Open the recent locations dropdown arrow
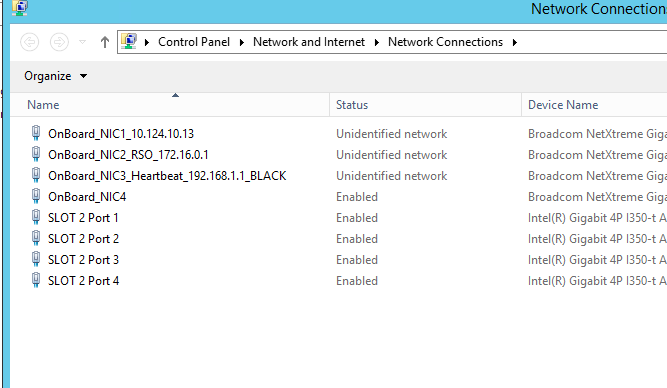The width and height of the screenshot is (667, 388). tap(83, 42)
